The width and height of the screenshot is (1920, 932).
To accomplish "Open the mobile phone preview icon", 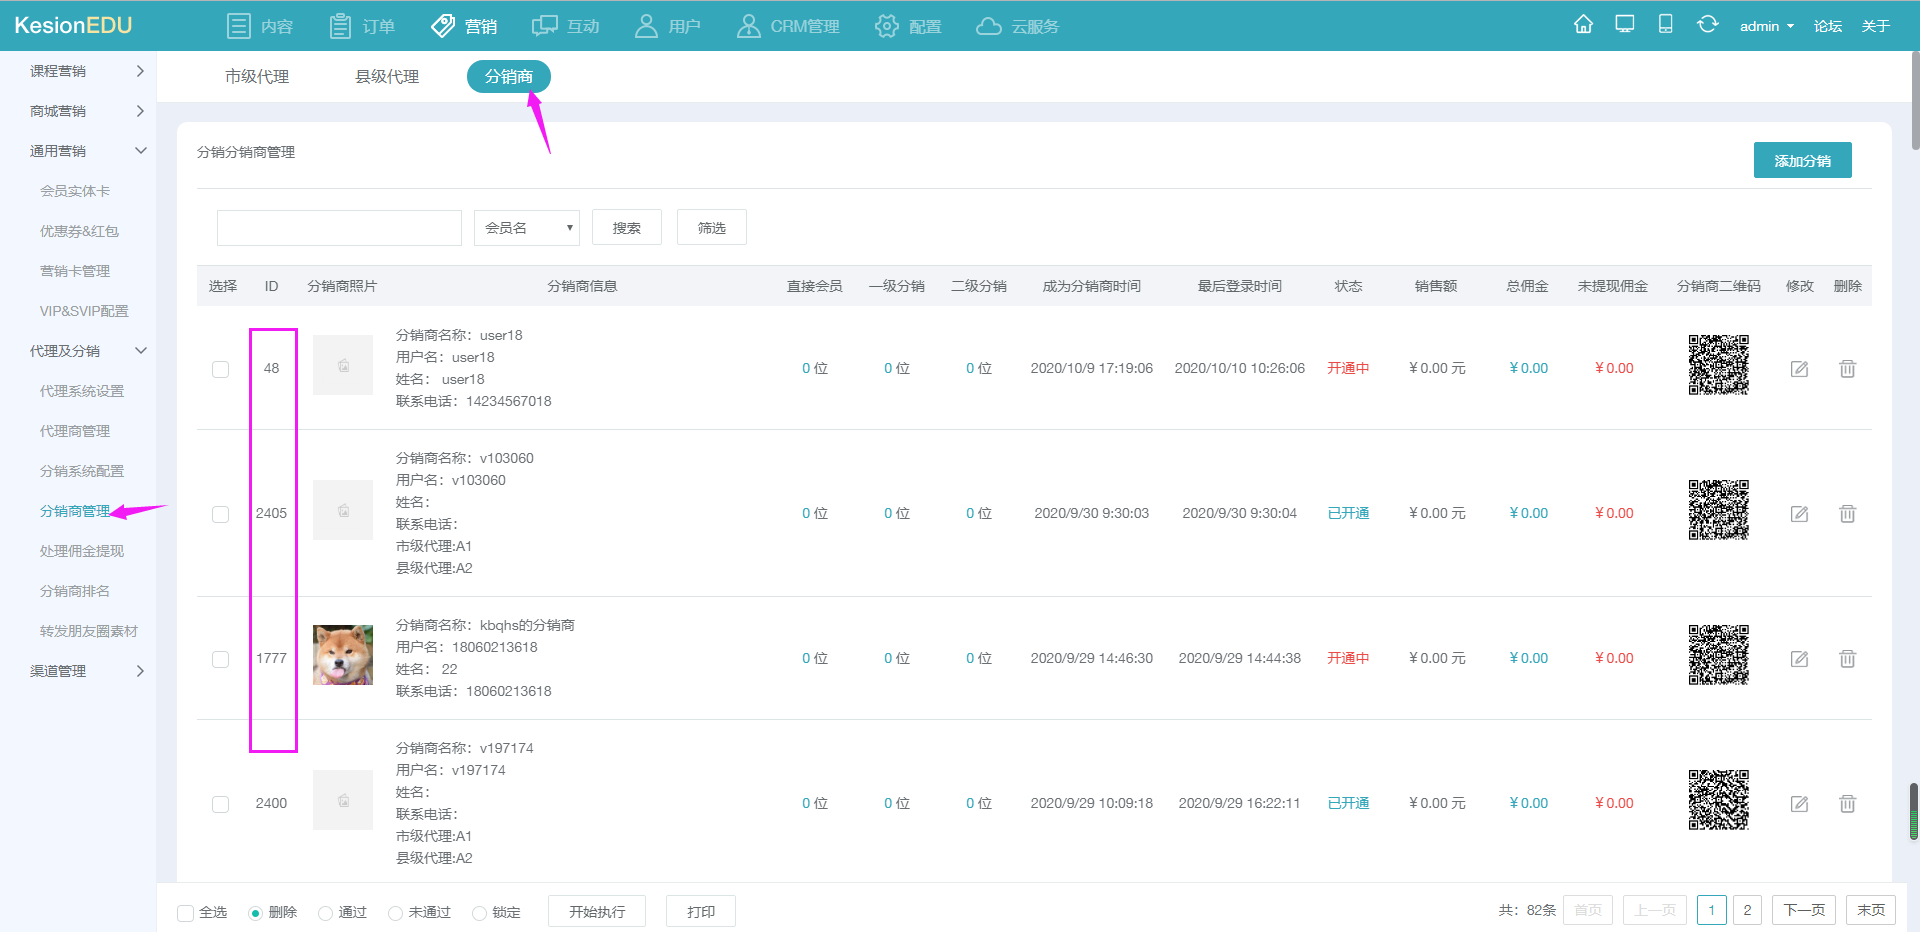I will tap(1665, 25).
